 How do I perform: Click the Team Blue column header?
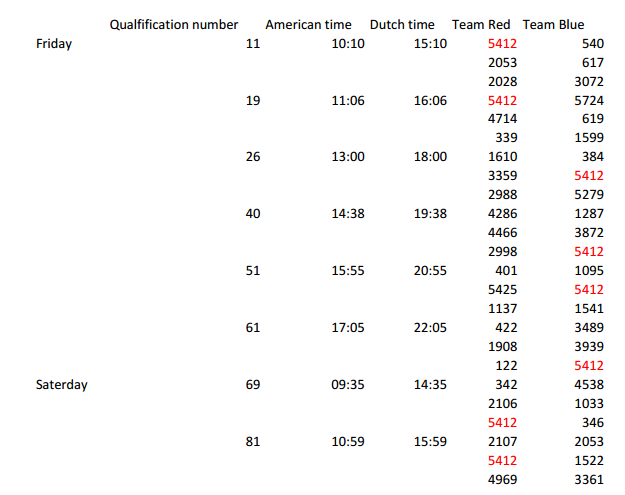[553, 25]
